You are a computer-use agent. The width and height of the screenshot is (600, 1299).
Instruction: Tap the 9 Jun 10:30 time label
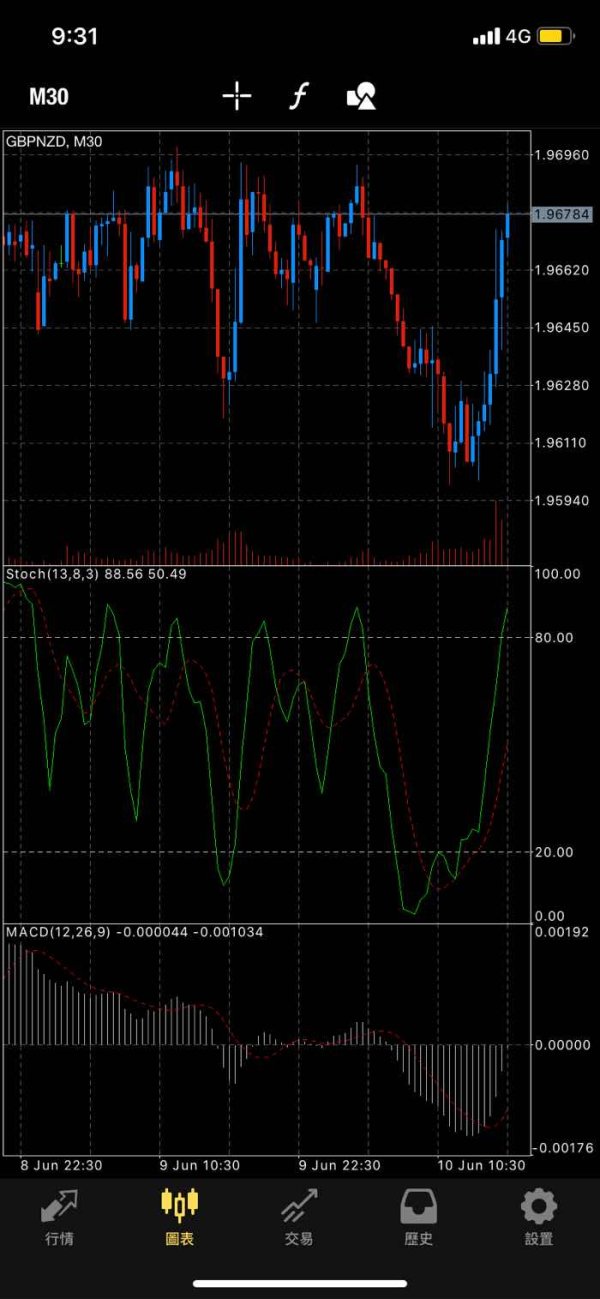[200, 1165]
